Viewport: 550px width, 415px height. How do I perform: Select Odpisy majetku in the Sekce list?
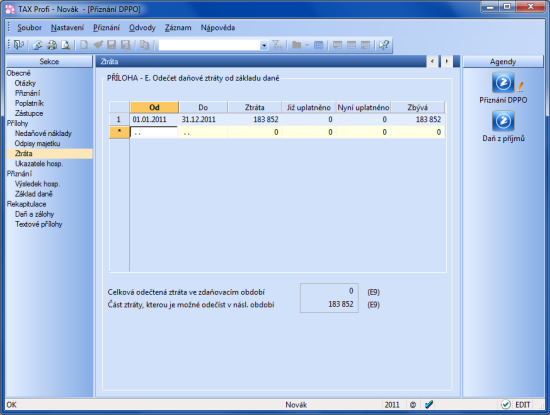coord(37,143)
